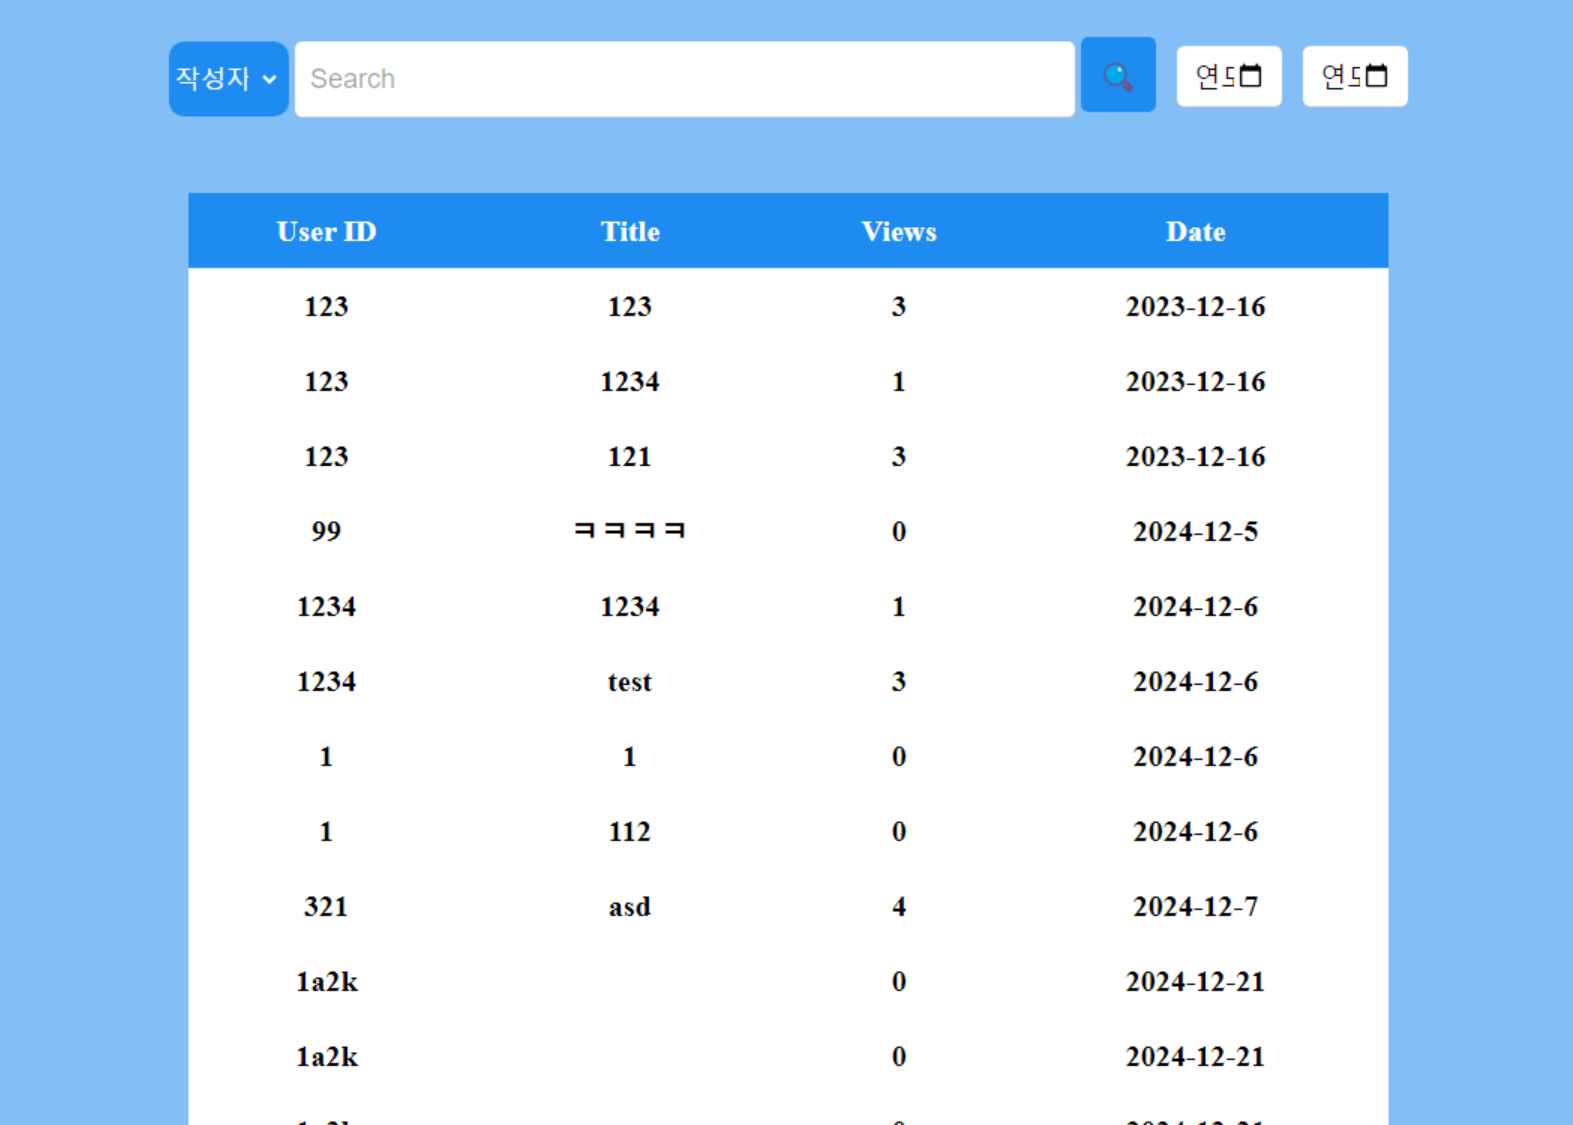The image size is (1573, 1125).
Task: Open the calendar picker on the right date field
Action: coord(1376,76)
